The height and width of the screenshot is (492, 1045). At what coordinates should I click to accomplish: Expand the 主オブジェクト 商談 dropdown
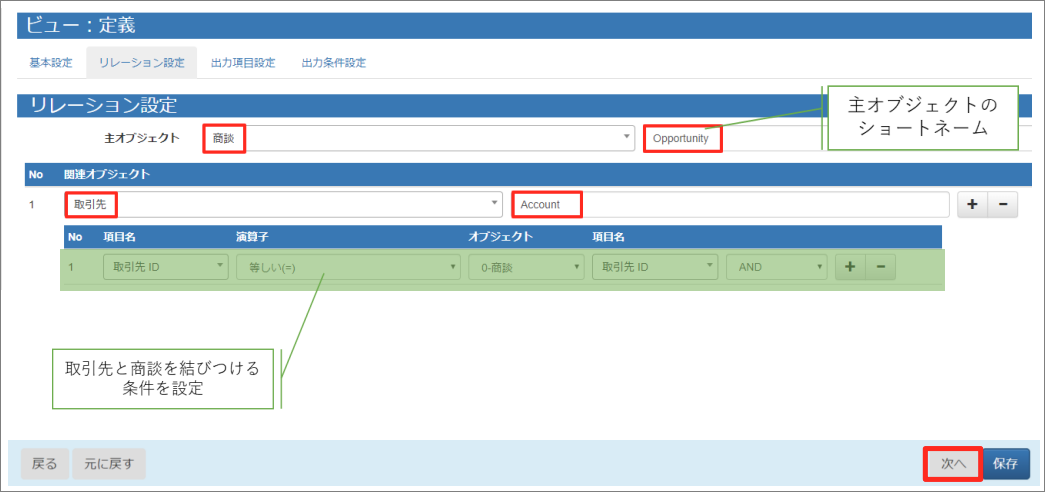tap(418, 138)
